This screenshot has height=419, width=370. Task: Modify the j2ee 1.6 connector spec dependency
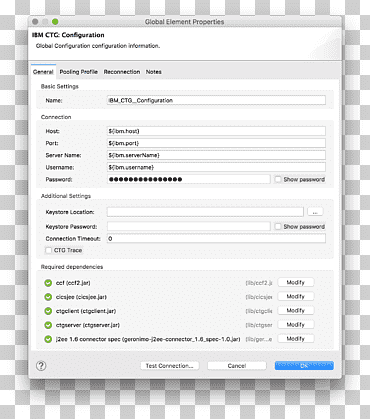[296, 339]
